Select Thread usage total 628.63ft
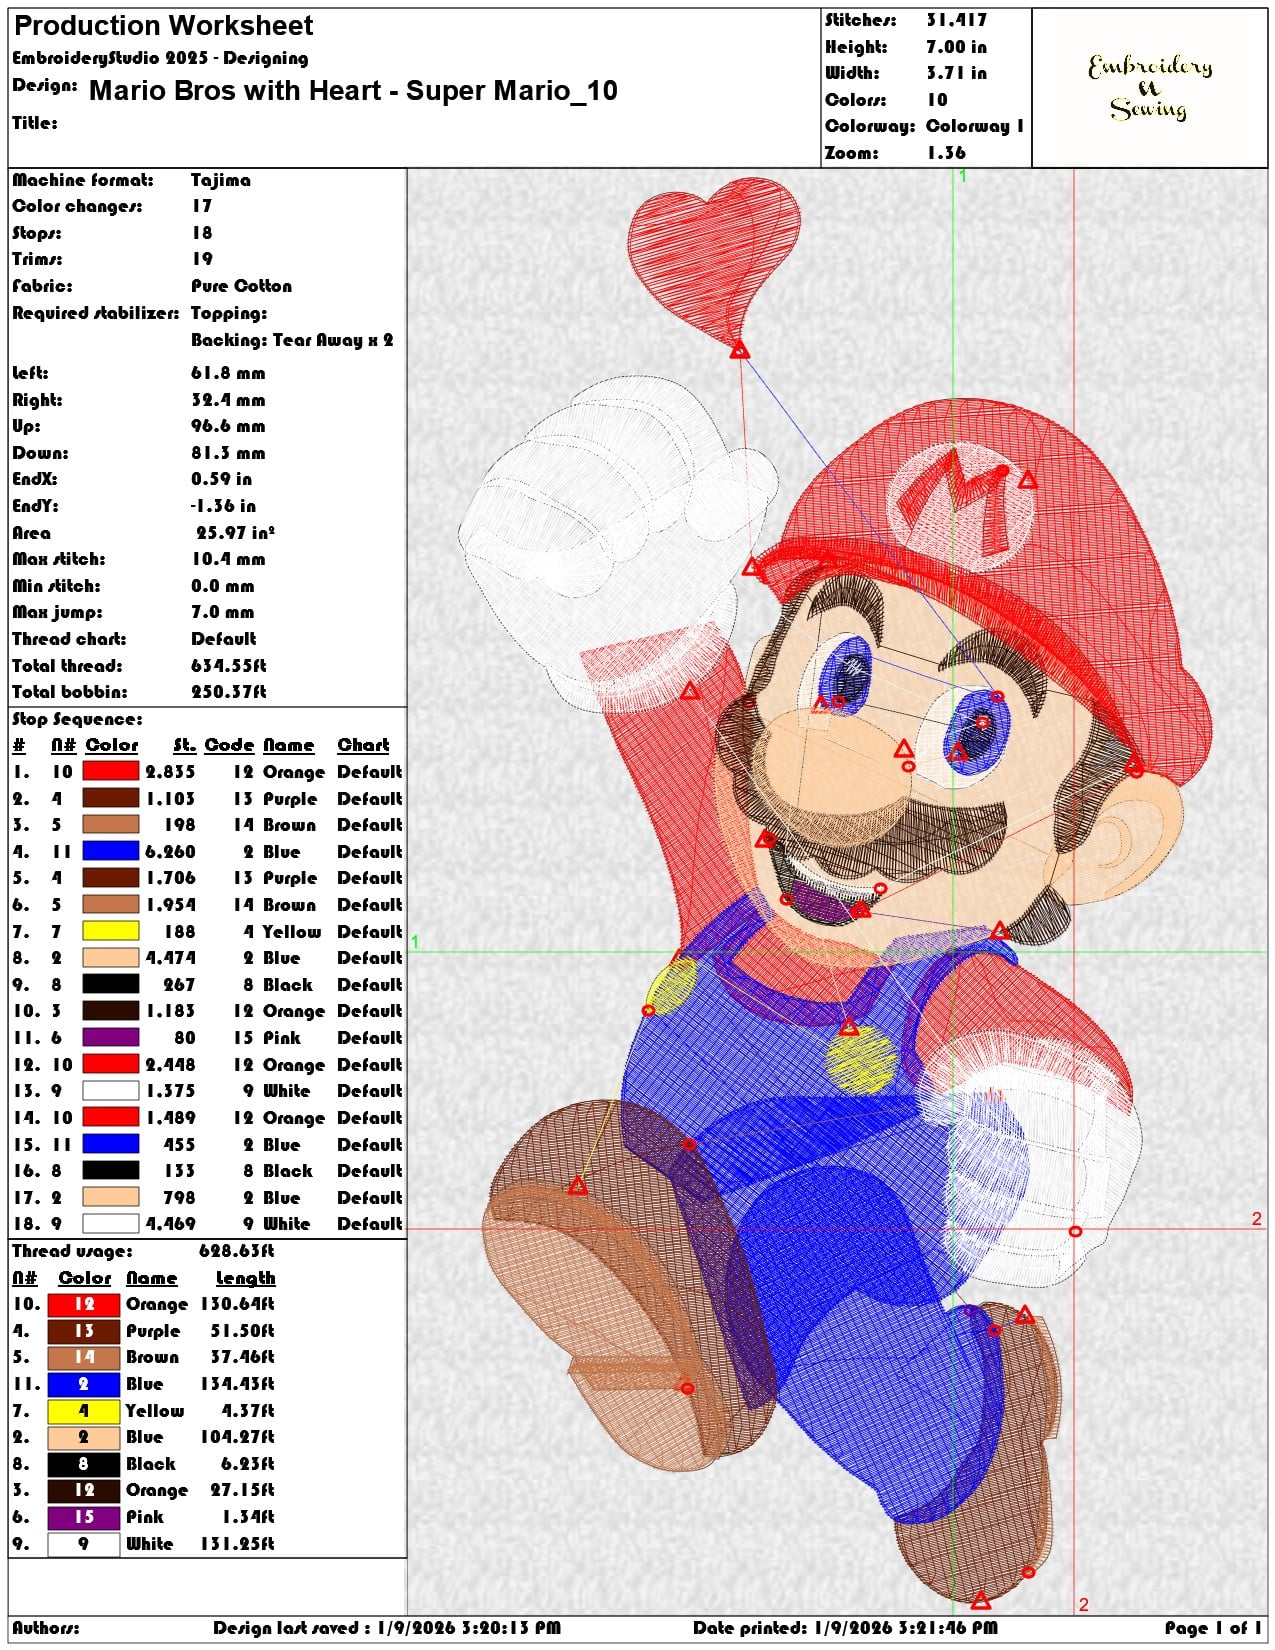The image size is (1275, 1650). tap(236, 1251)
